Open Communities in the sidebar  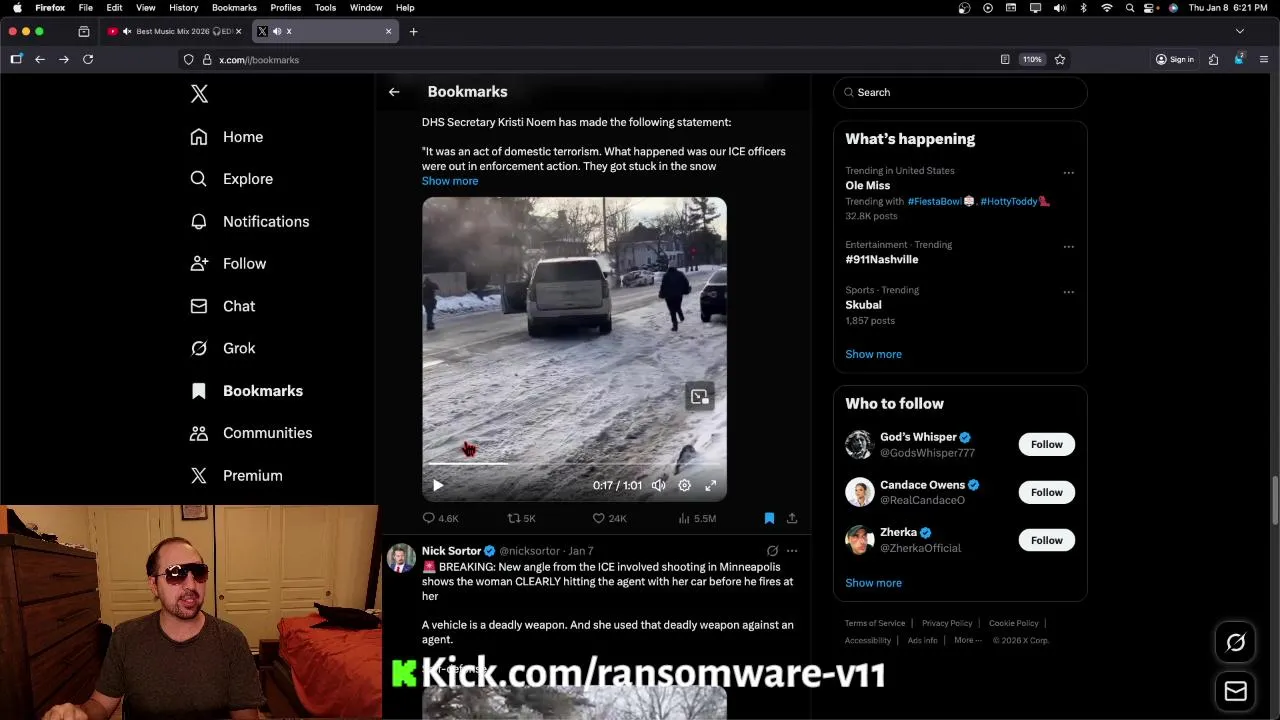click(251, 433)
